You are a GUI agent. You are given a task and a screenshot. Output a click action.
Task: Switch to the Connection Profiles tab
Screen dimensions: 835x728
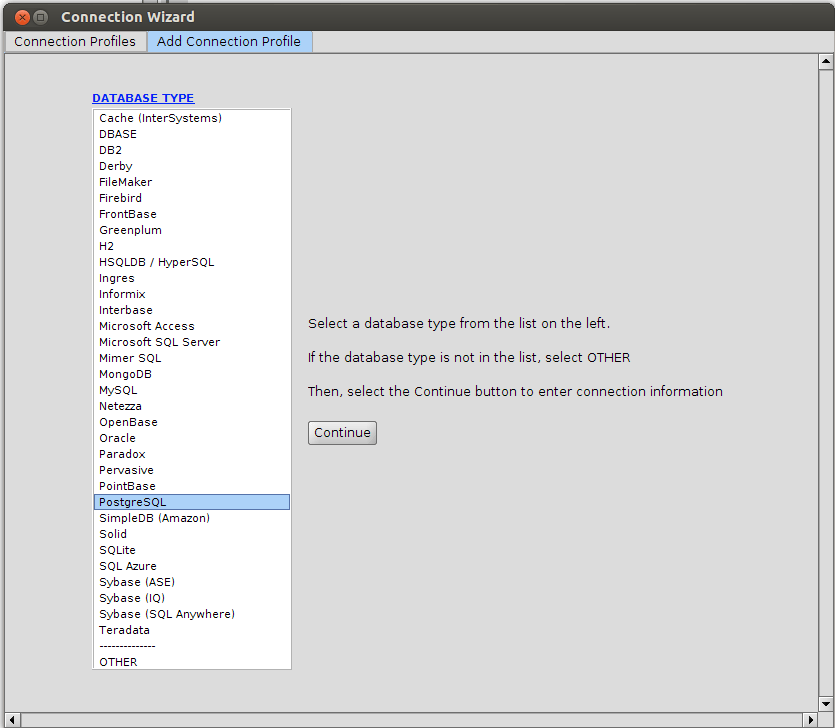[x=75, y=41]
